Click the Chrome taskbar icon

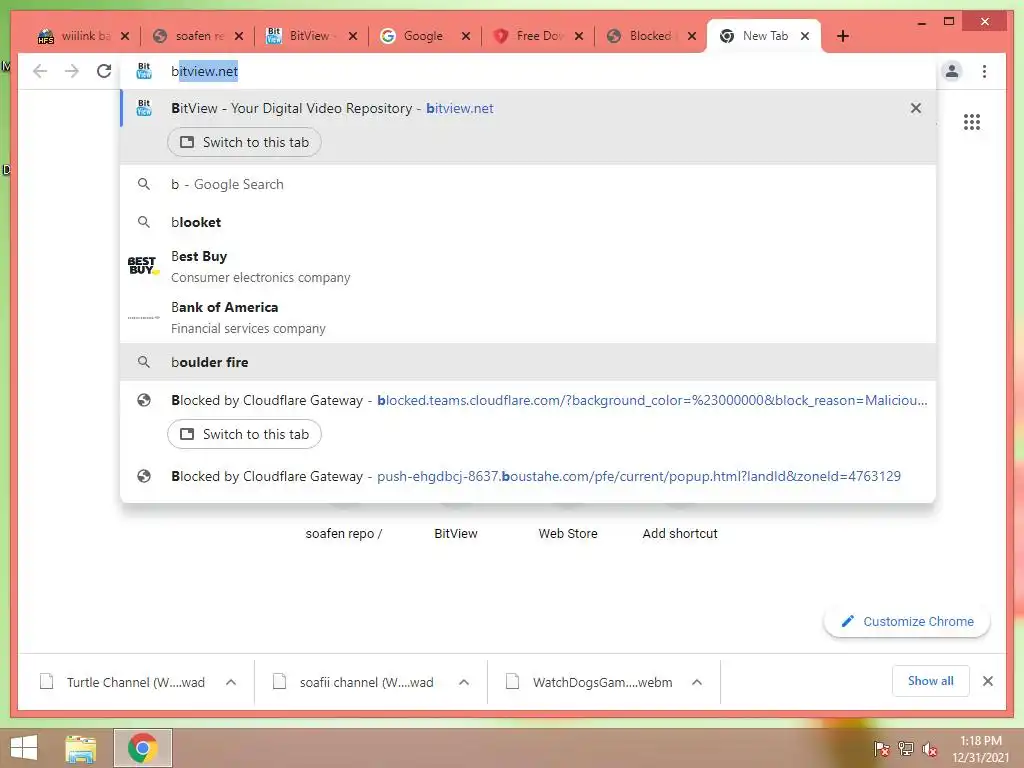(x=142, y=748)
